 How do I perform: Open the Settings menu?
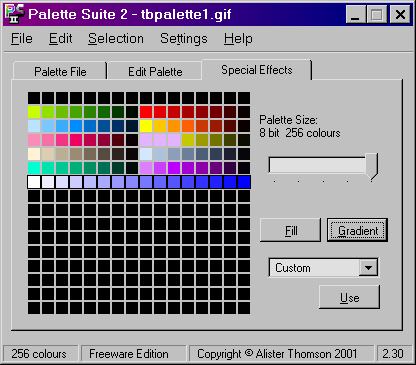(x=184, y=39)
